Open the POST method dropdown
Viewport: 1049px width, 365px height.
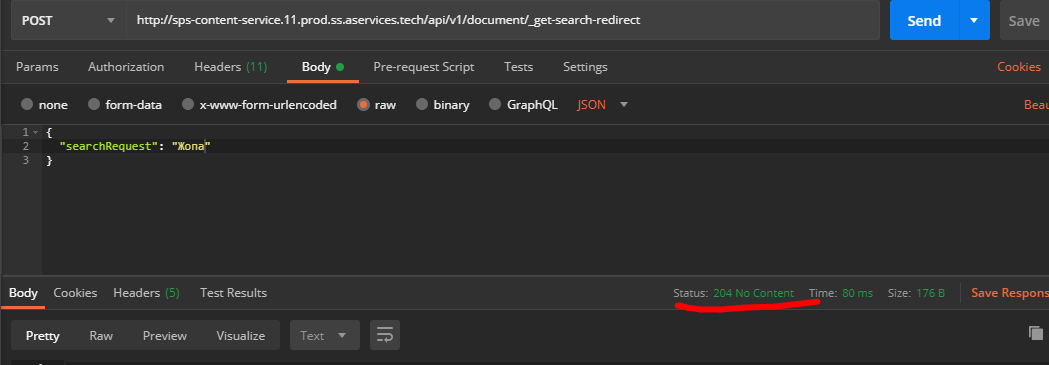click(68, 20)
